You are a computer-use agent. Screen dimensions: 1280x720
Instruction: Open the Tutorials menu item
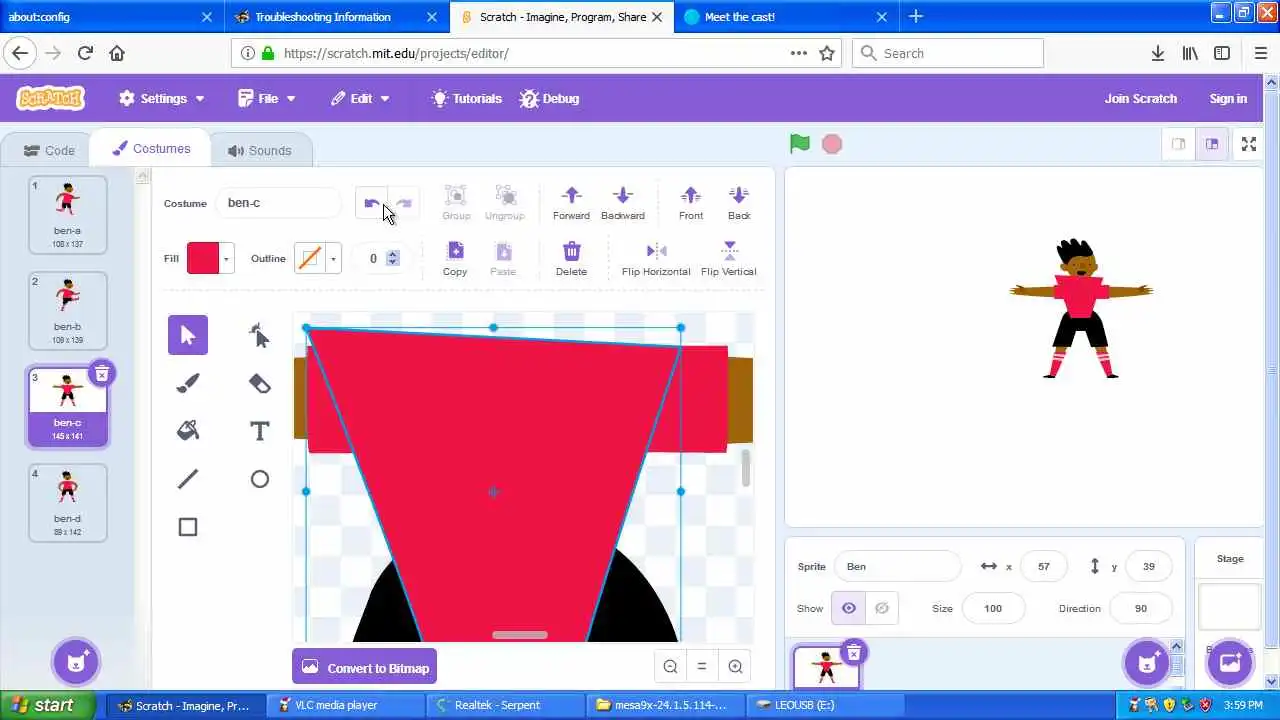tap(466, 98)
